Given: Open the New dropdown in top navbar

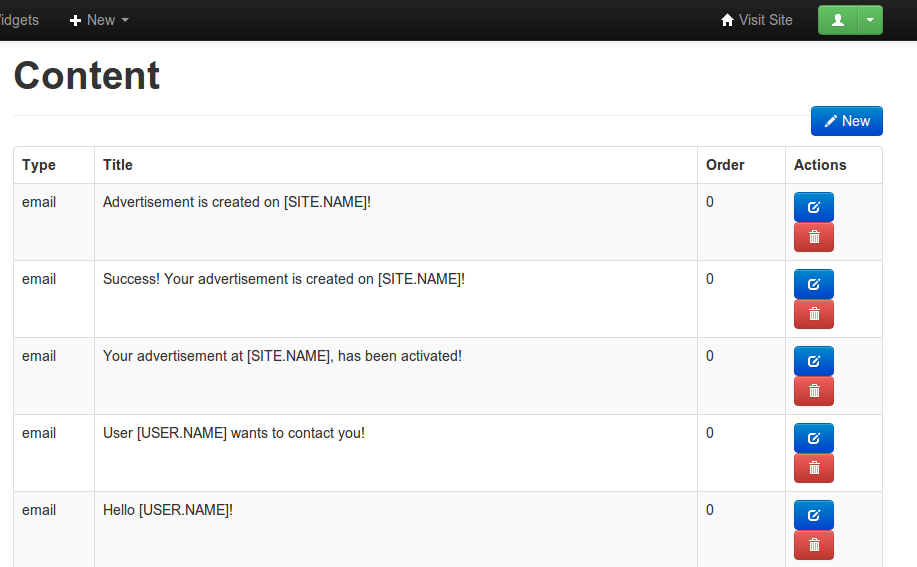Looking at the screenshot, I should (x=99, y=20).
